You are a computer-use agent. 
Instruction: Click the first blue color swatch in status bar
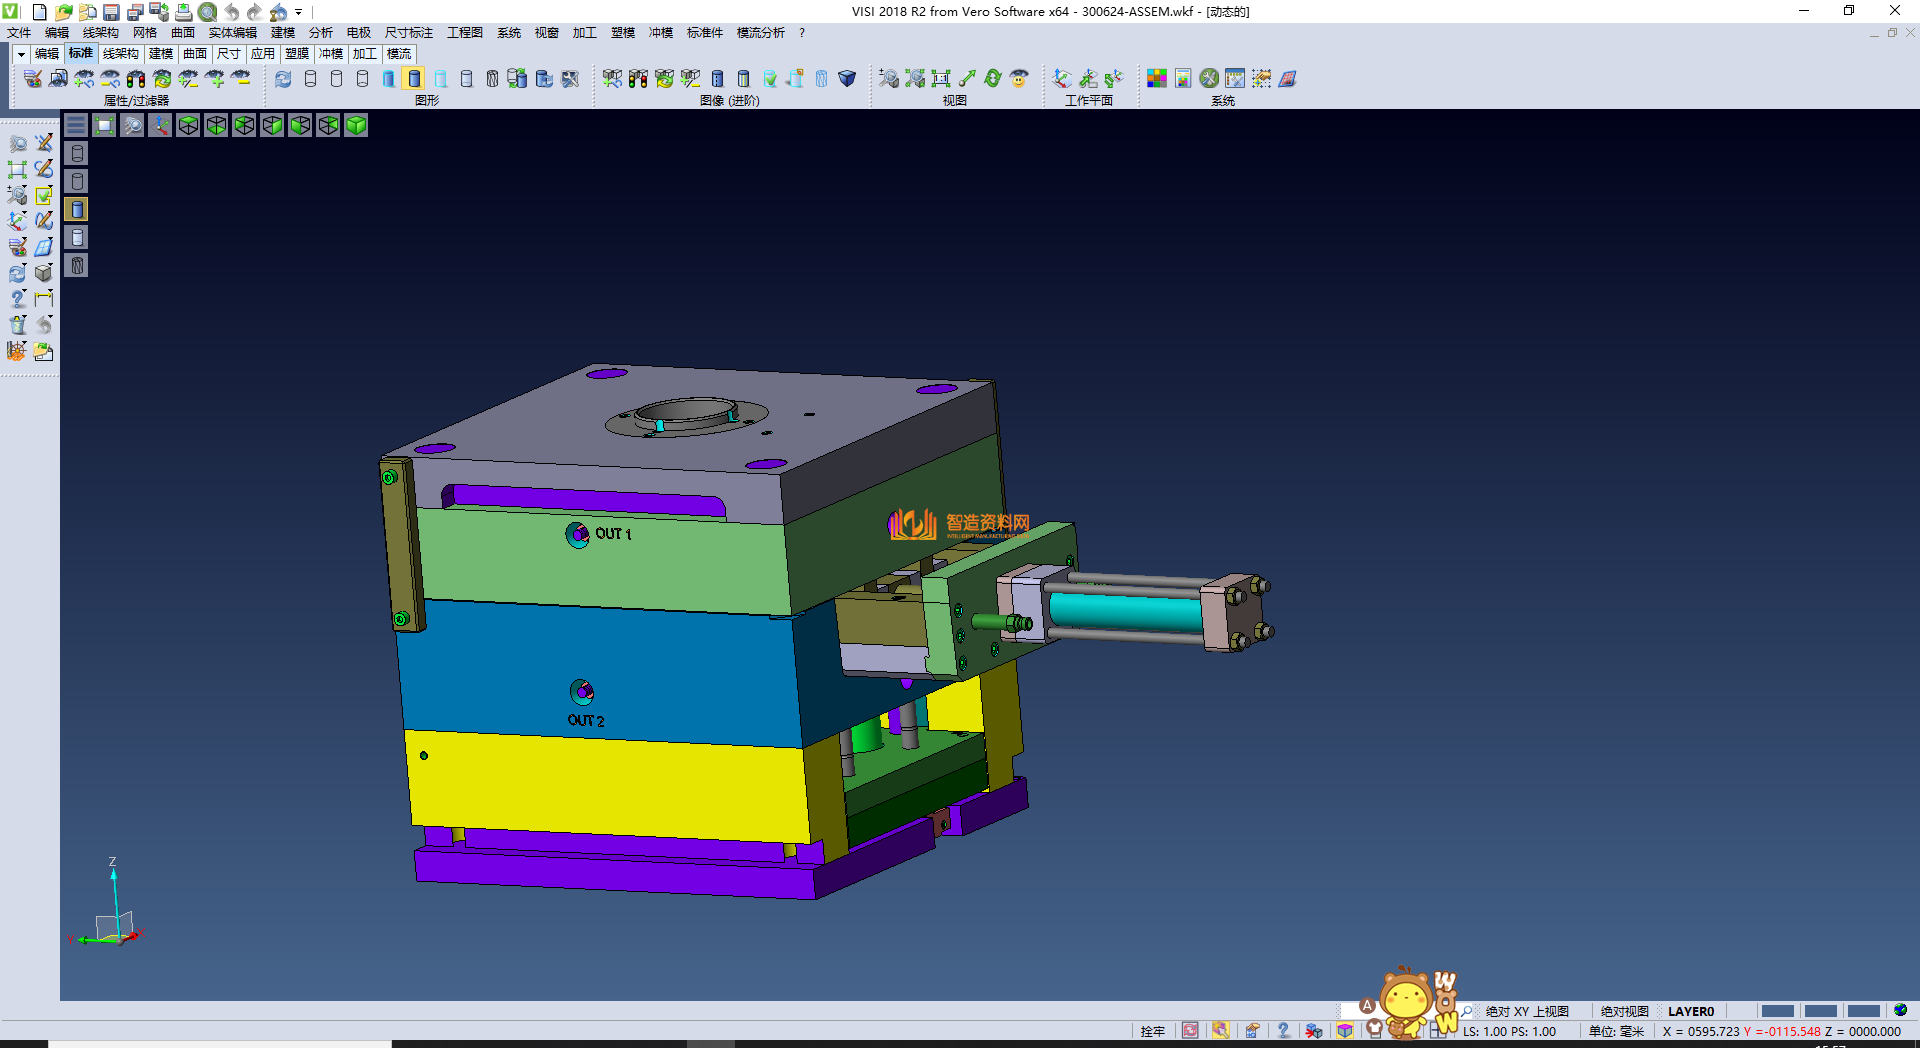click(1777, 1011)
